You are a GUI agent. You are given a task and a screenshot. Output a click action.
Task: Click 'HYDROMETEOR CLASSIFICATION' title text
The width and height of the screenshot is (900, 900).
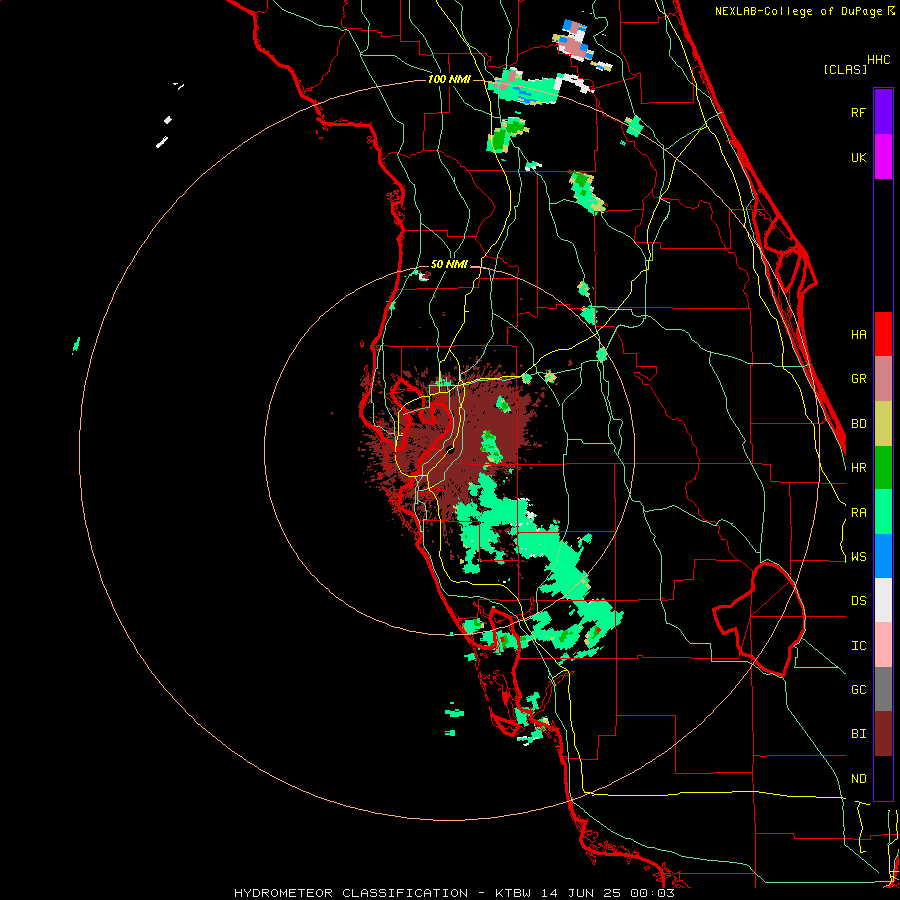point(351,893)
